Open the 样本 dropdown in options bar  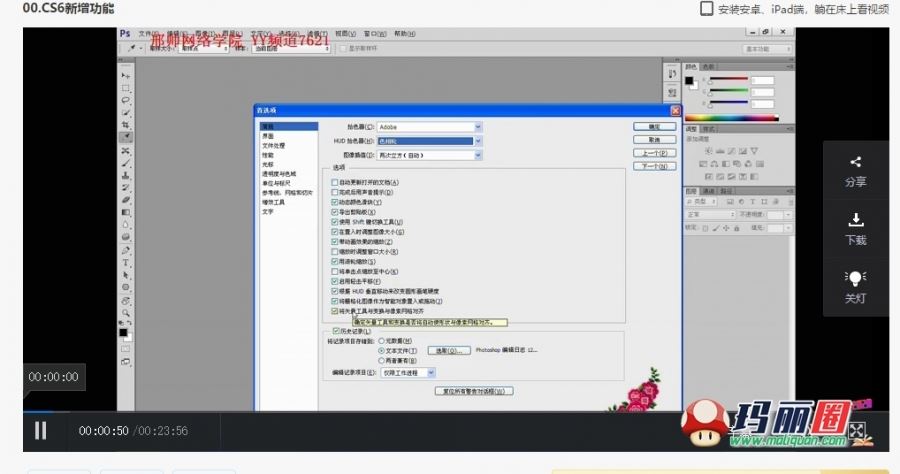291,49
